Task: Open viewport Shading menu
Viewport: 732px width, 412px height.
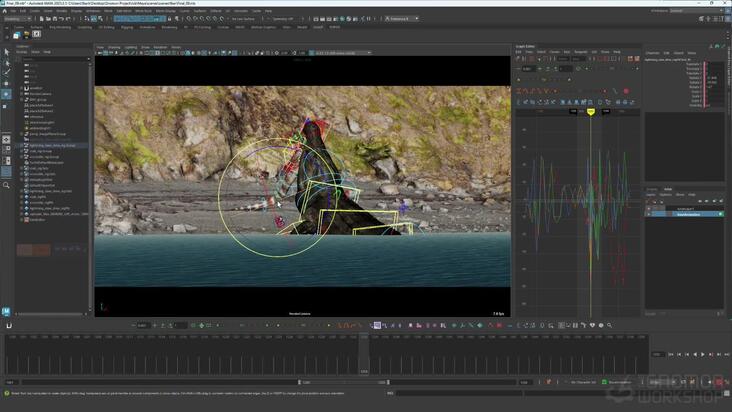Action: click(x=114, y=48)
